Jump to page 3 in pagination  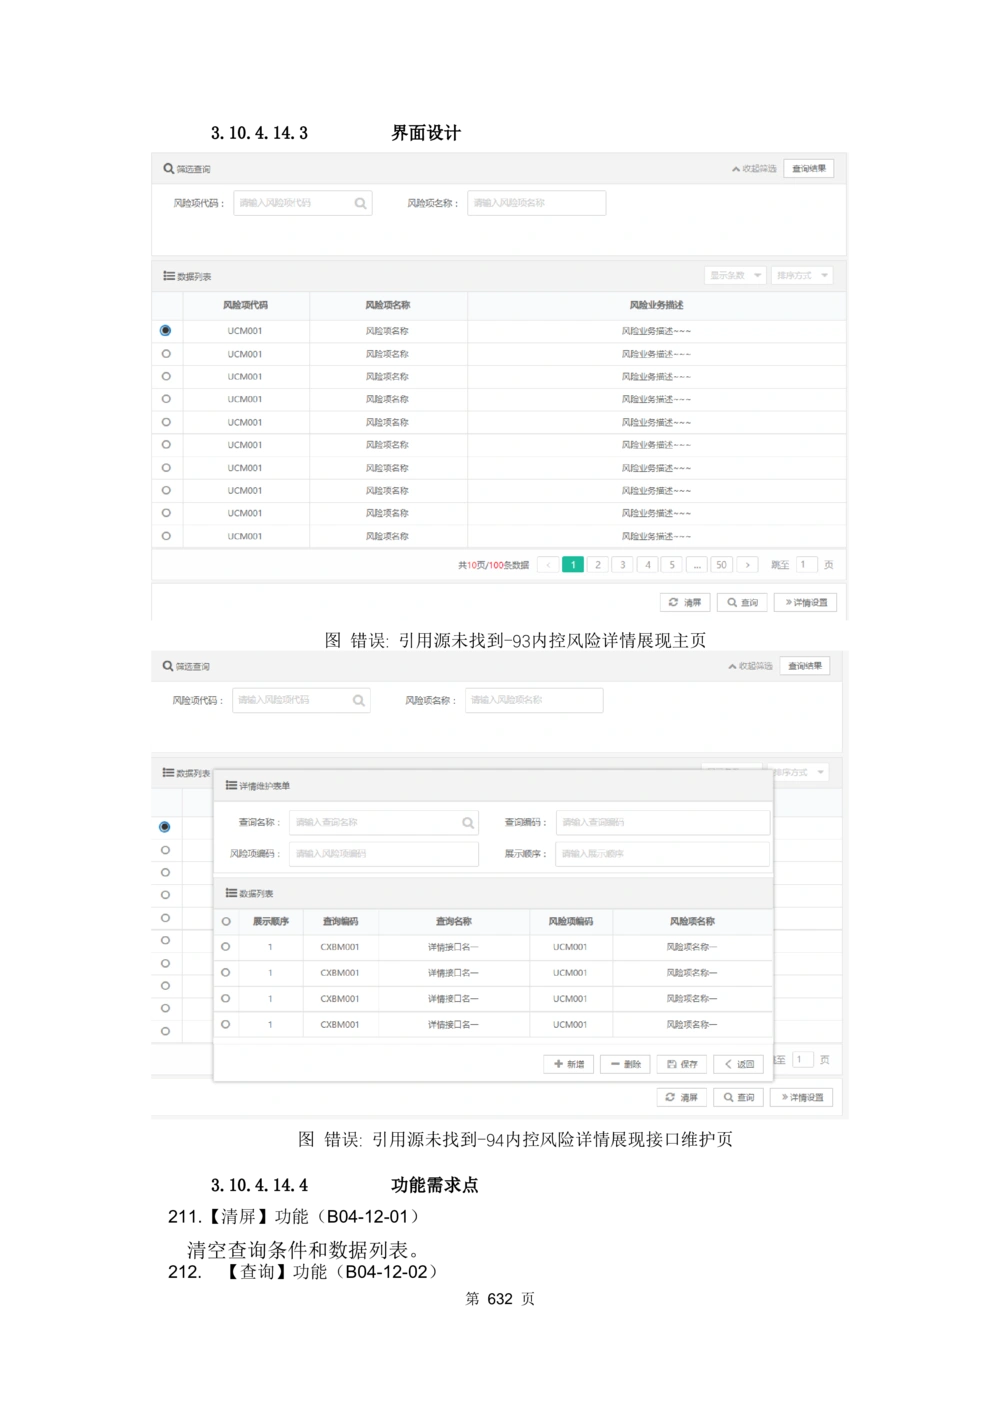coord(622,565)
